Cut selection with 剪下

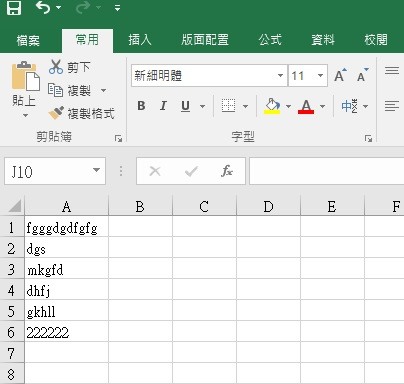click(70, 67)
